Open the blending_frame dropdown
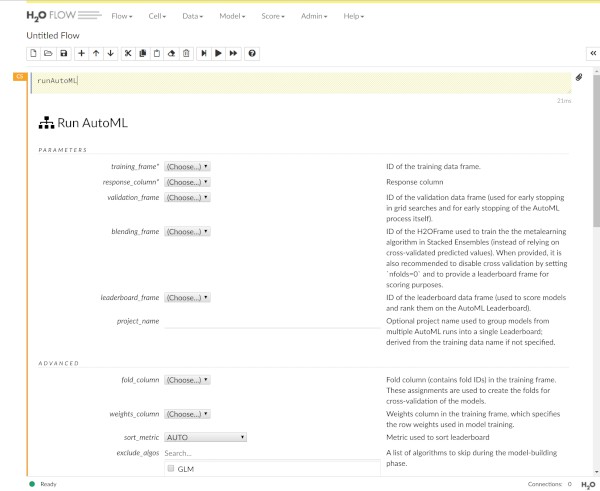 click(x=188, y=232)
